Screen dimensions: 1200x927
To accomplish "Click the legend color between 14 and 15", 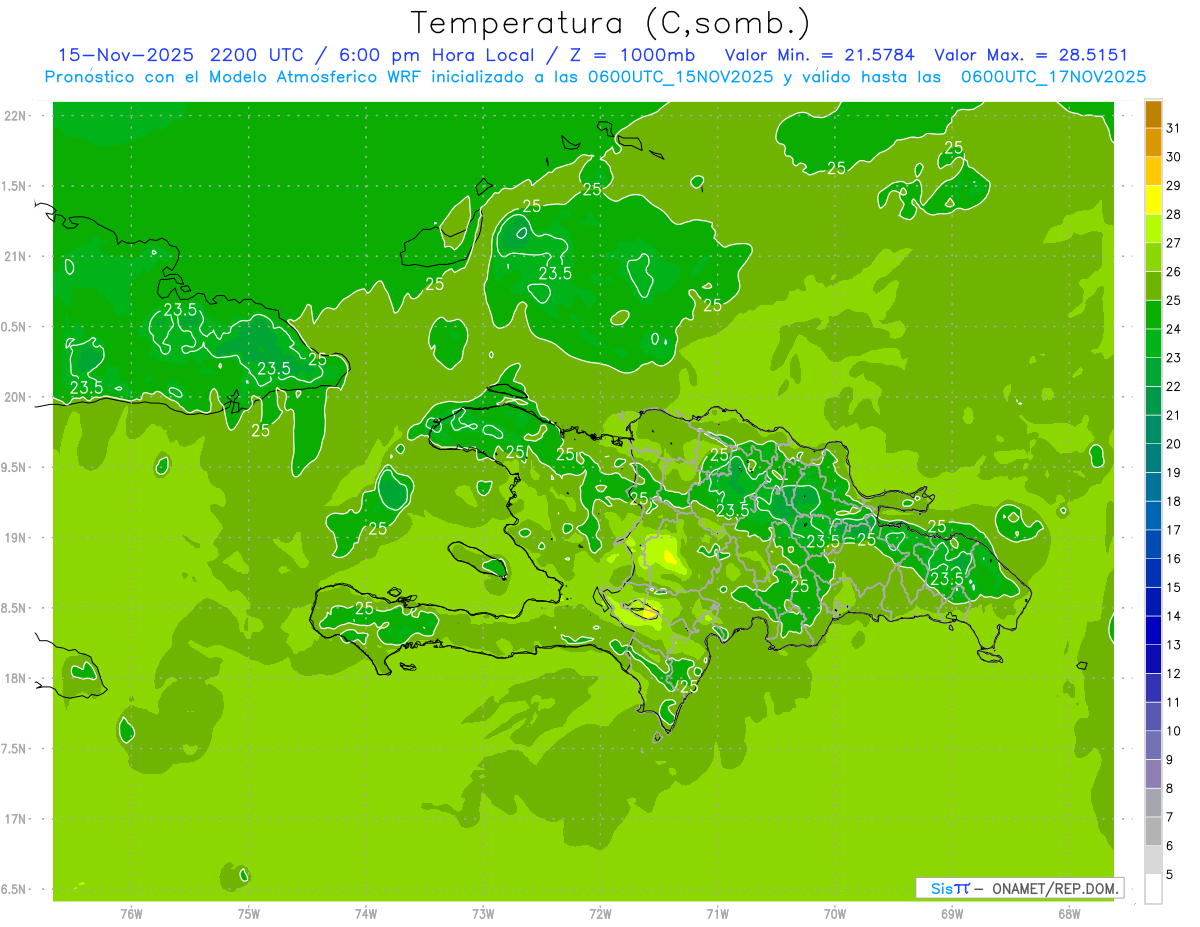I will coord(1153,602).
